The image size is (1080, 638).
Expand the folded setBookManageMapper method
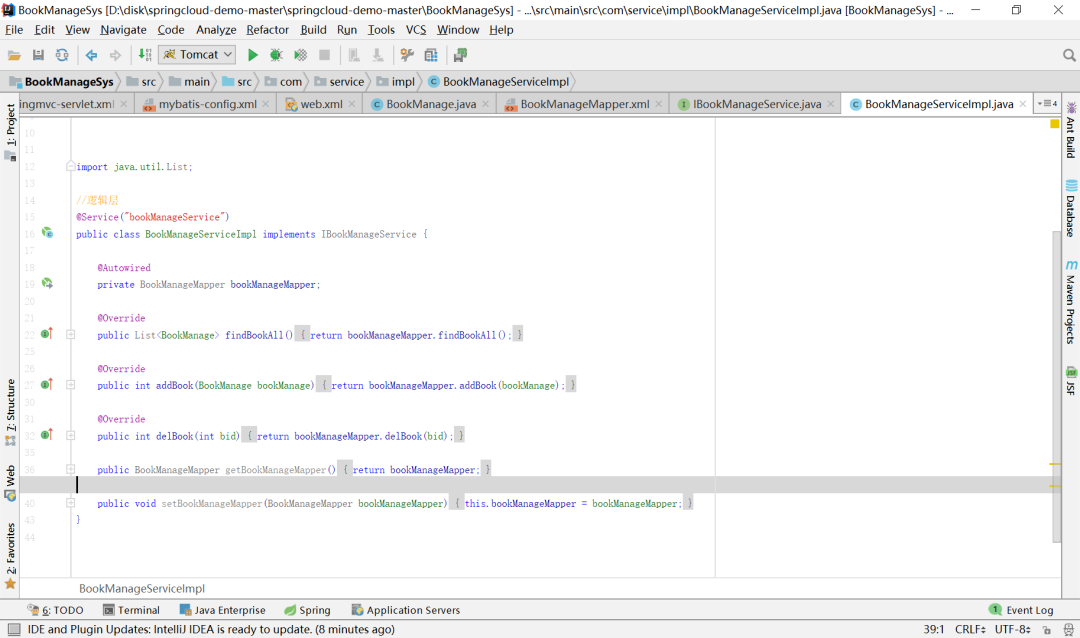(70, 503)
